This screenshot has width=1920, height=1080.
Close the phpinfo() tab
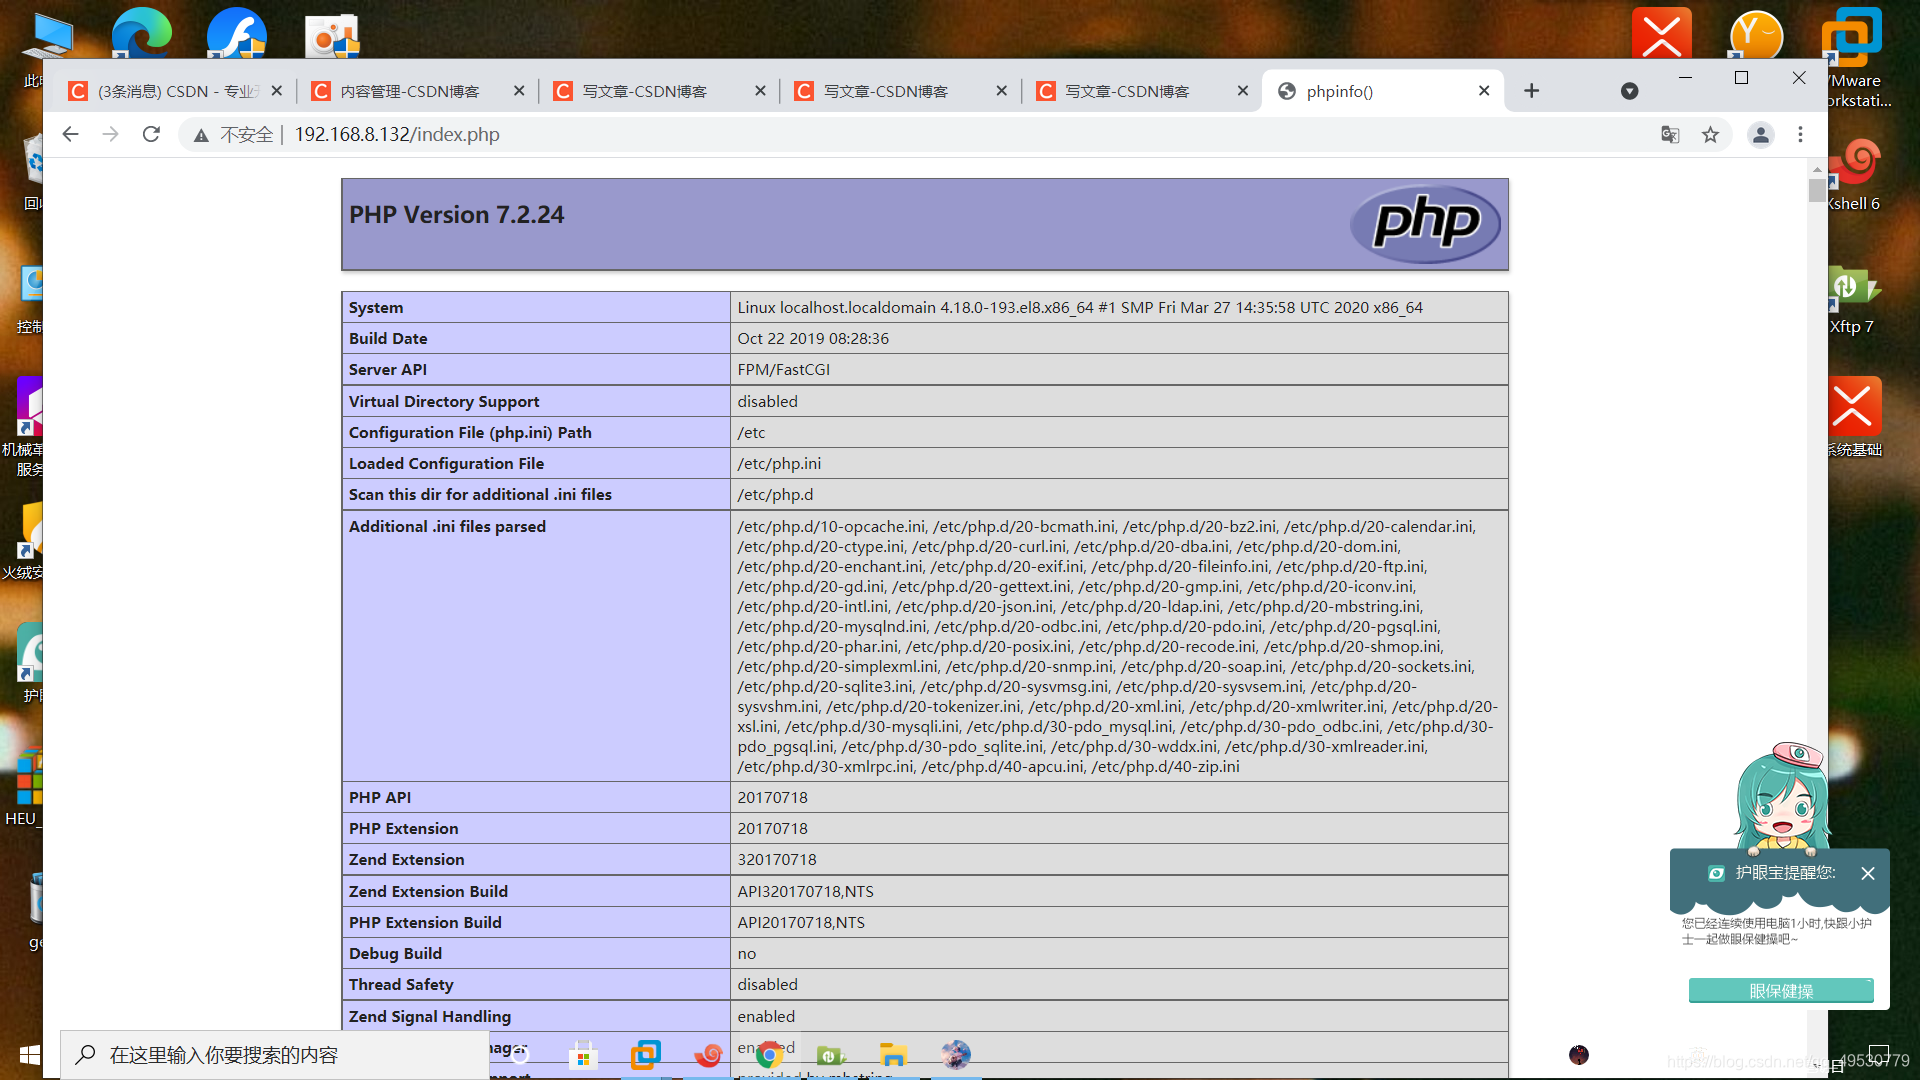pyautogui.click(x=1484, y=91)
